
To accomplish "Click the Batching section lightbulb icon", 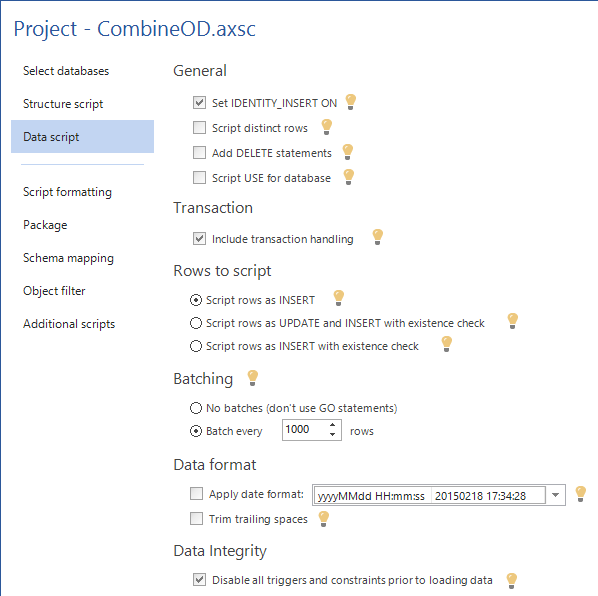I will tap(252, 378).
